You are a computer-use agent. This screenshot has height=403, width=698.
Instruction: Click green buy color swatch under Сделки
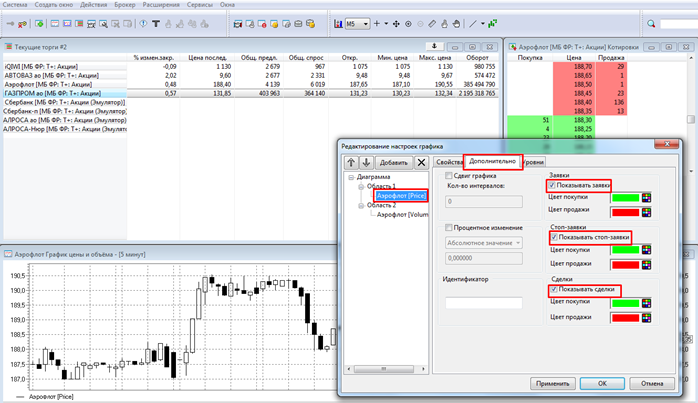coord(625,303)
